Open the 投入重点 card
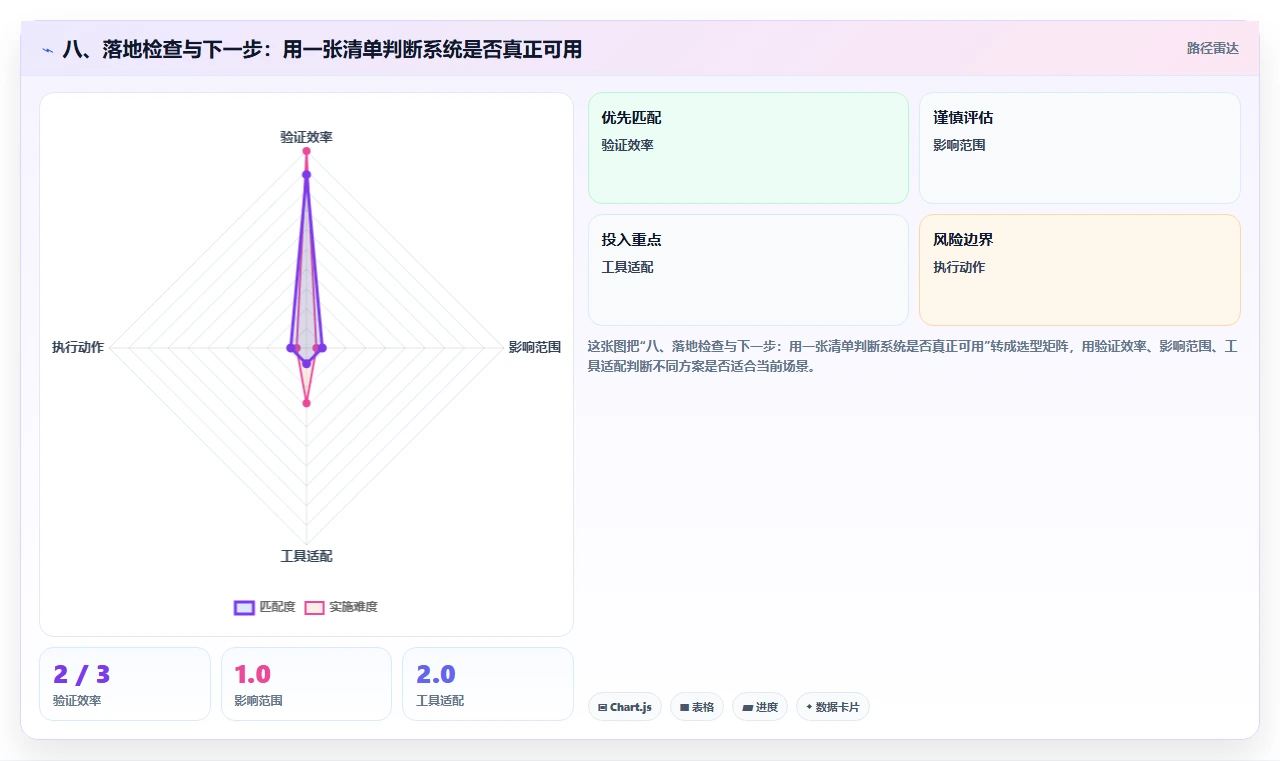This screenshot has height=761, width=1280. tap(748, 270)
